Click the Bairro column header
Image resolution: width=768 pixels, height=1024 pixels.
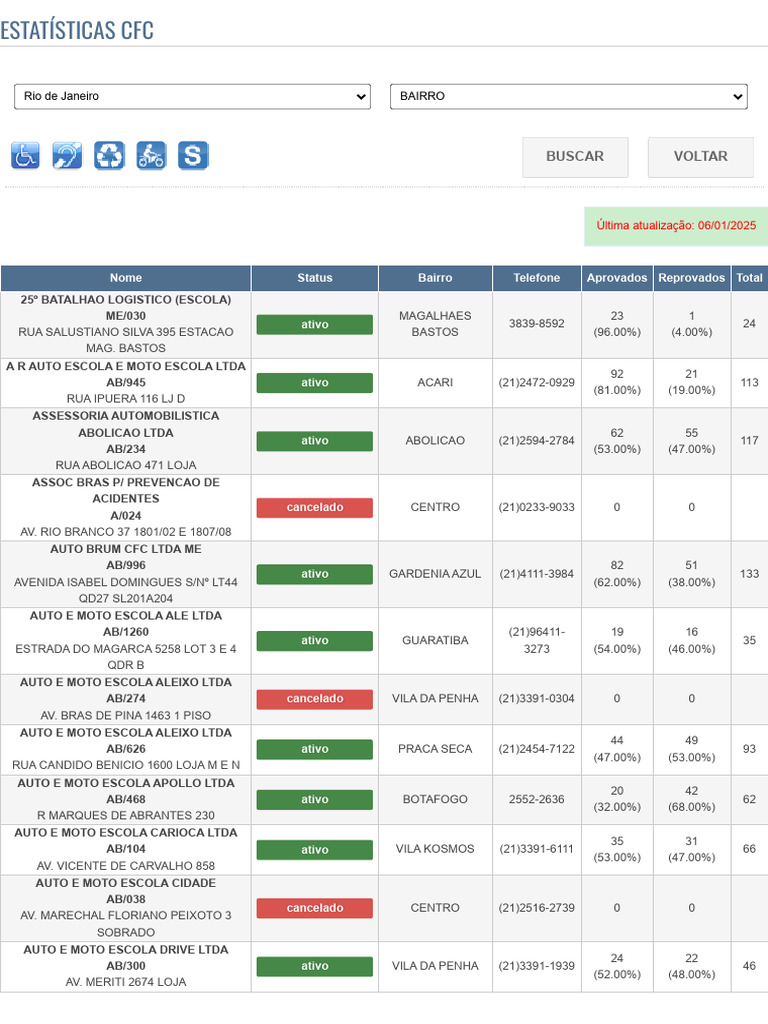pyautogui.click(x=435, y=278)
